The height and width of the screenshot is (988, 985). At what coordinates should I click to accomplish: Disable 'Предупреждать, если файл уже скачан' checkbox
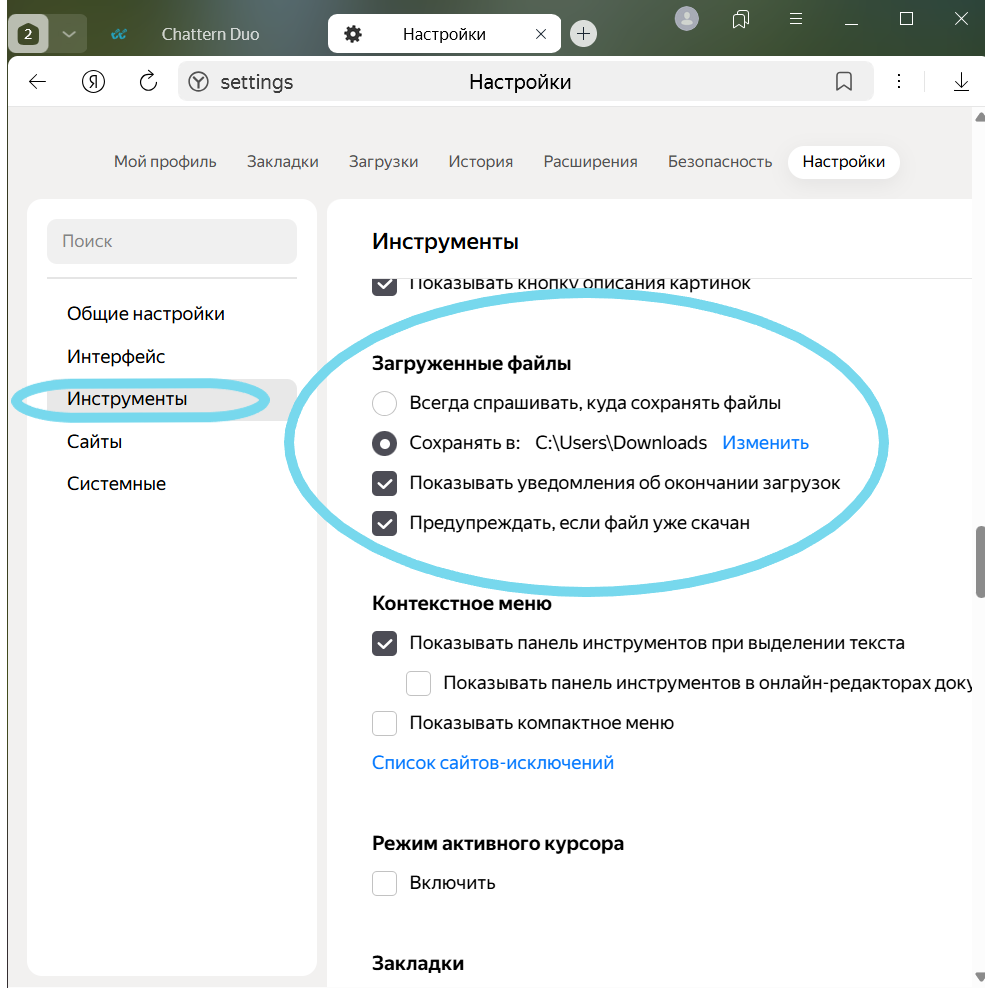pos(385,523)
